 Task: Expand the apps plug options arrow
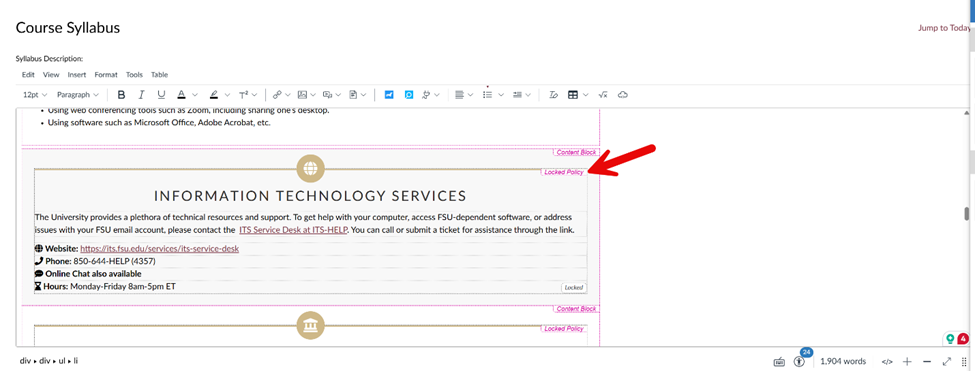pyautogui.click(x=437, y=95)
